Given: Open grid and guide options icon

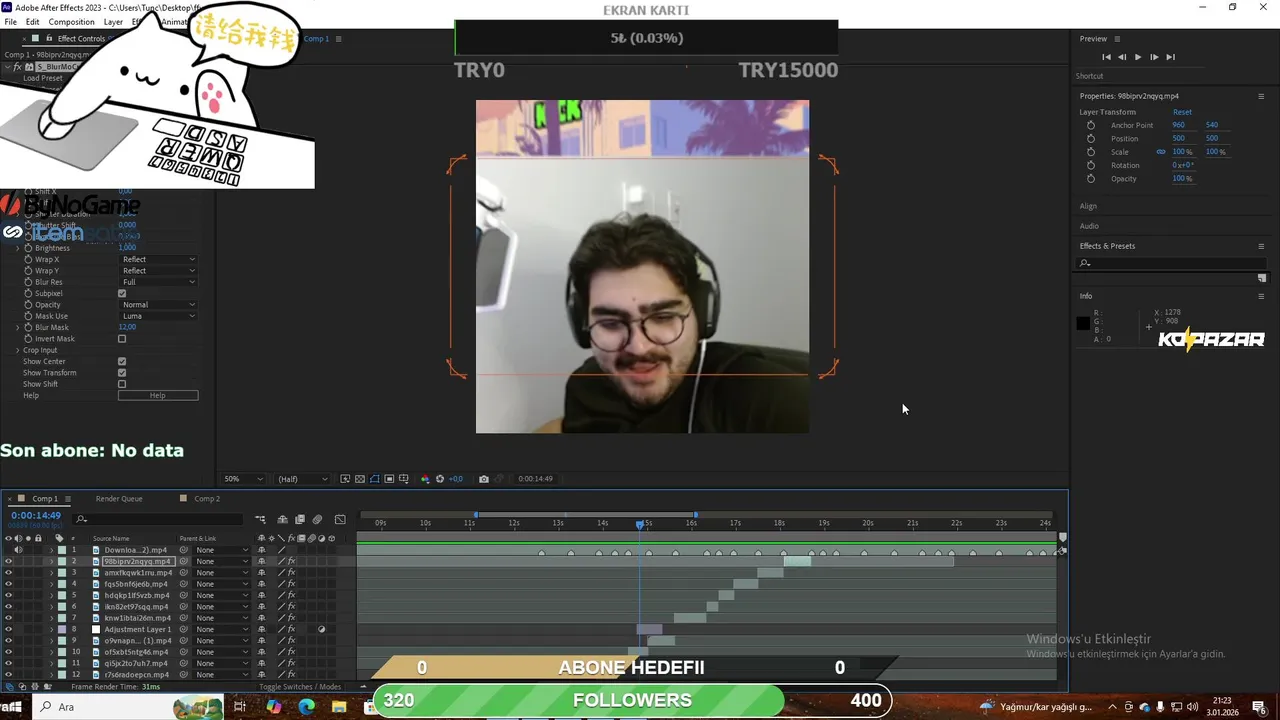Looking at the screenshot, I should tap(404, 479).
